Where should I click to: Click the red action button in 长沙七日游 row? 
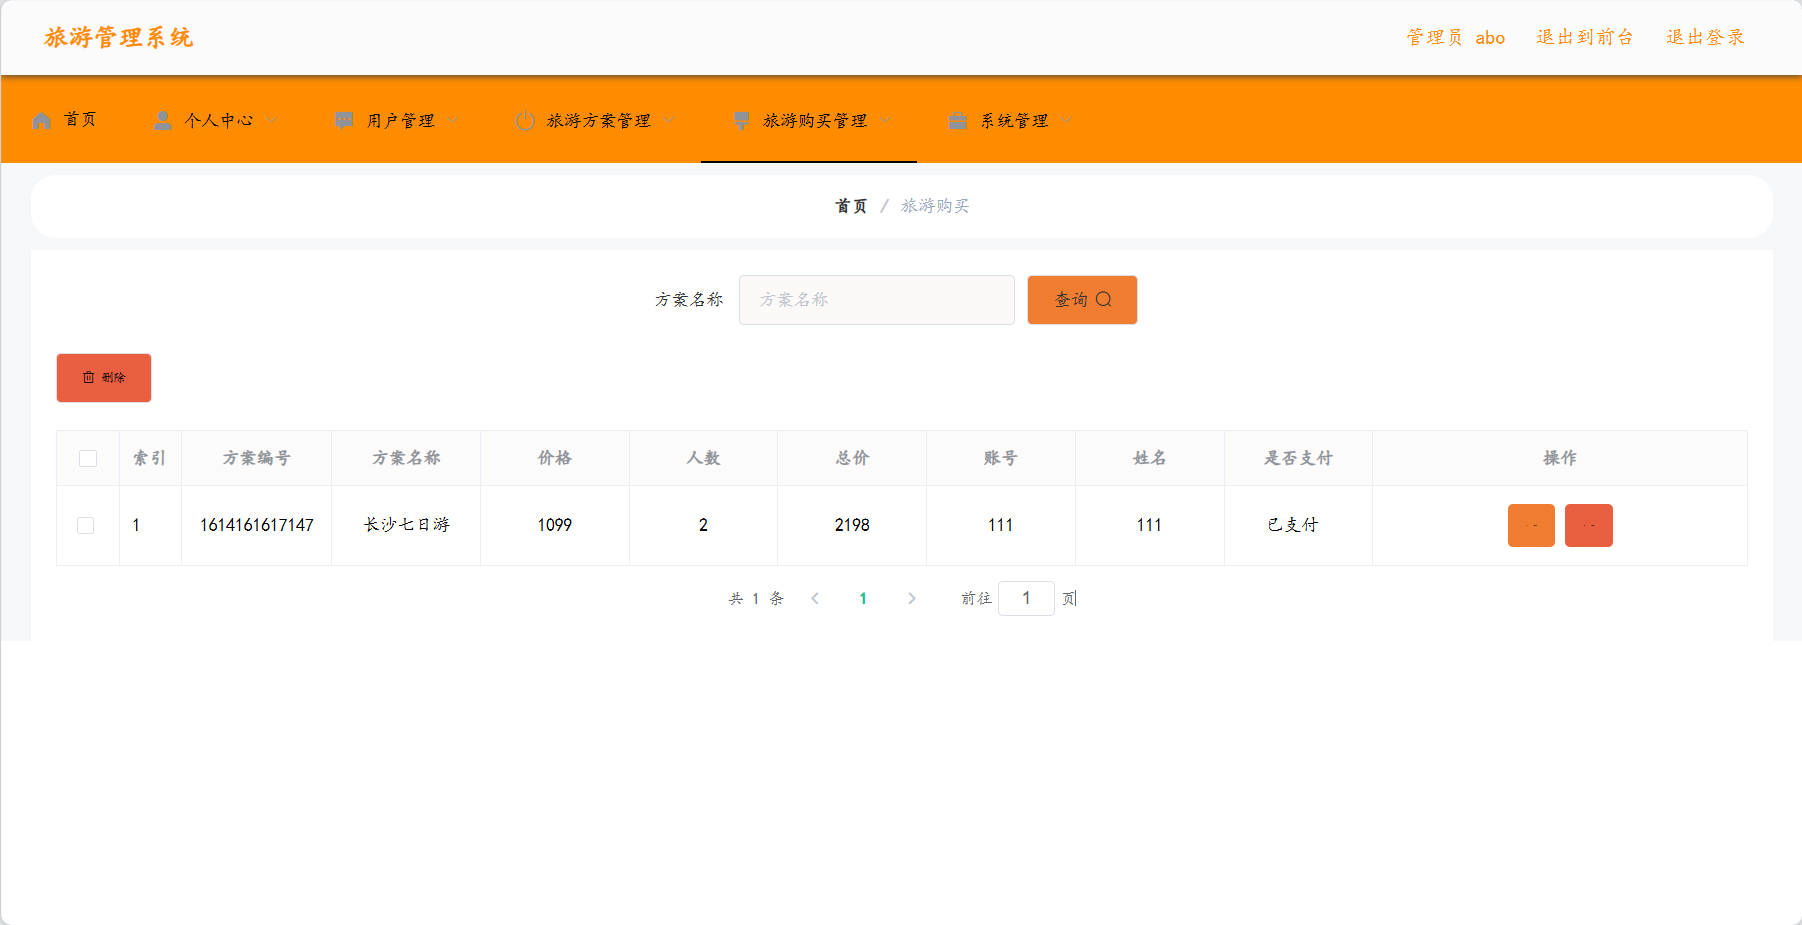tap(1589, 525)
